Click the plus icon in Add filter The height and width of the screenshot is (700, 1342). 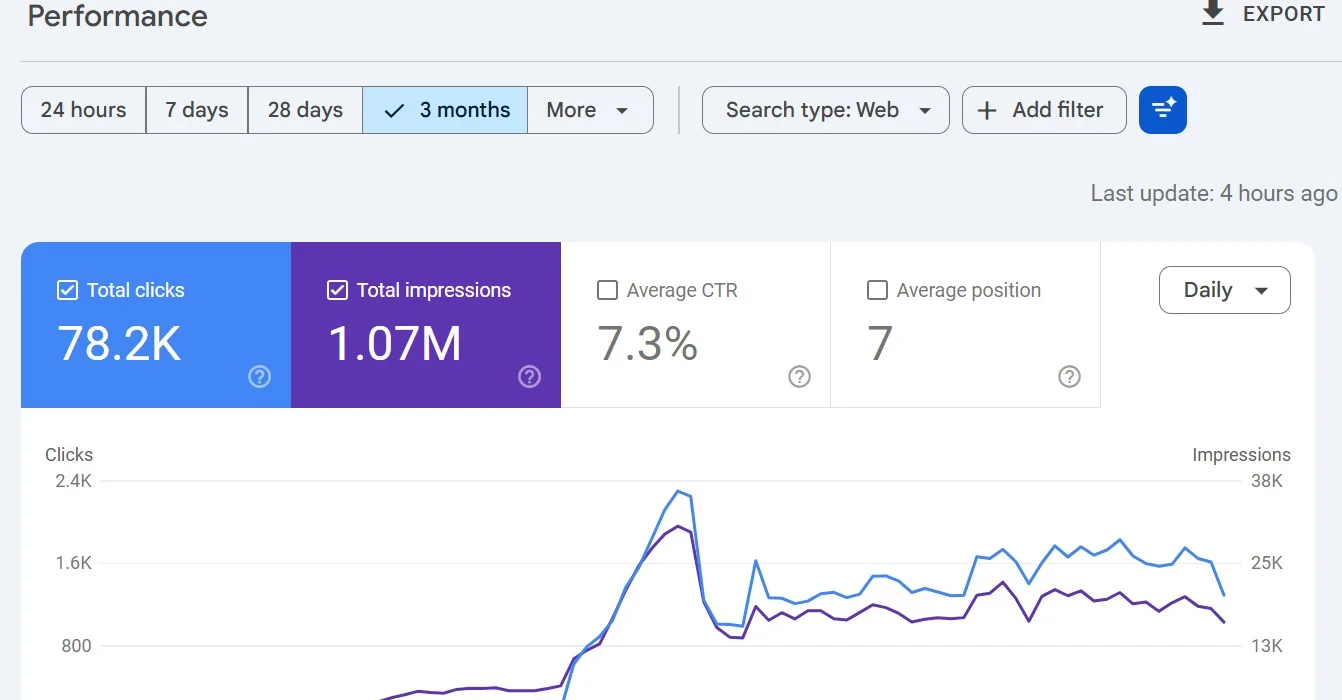point(987,110)
